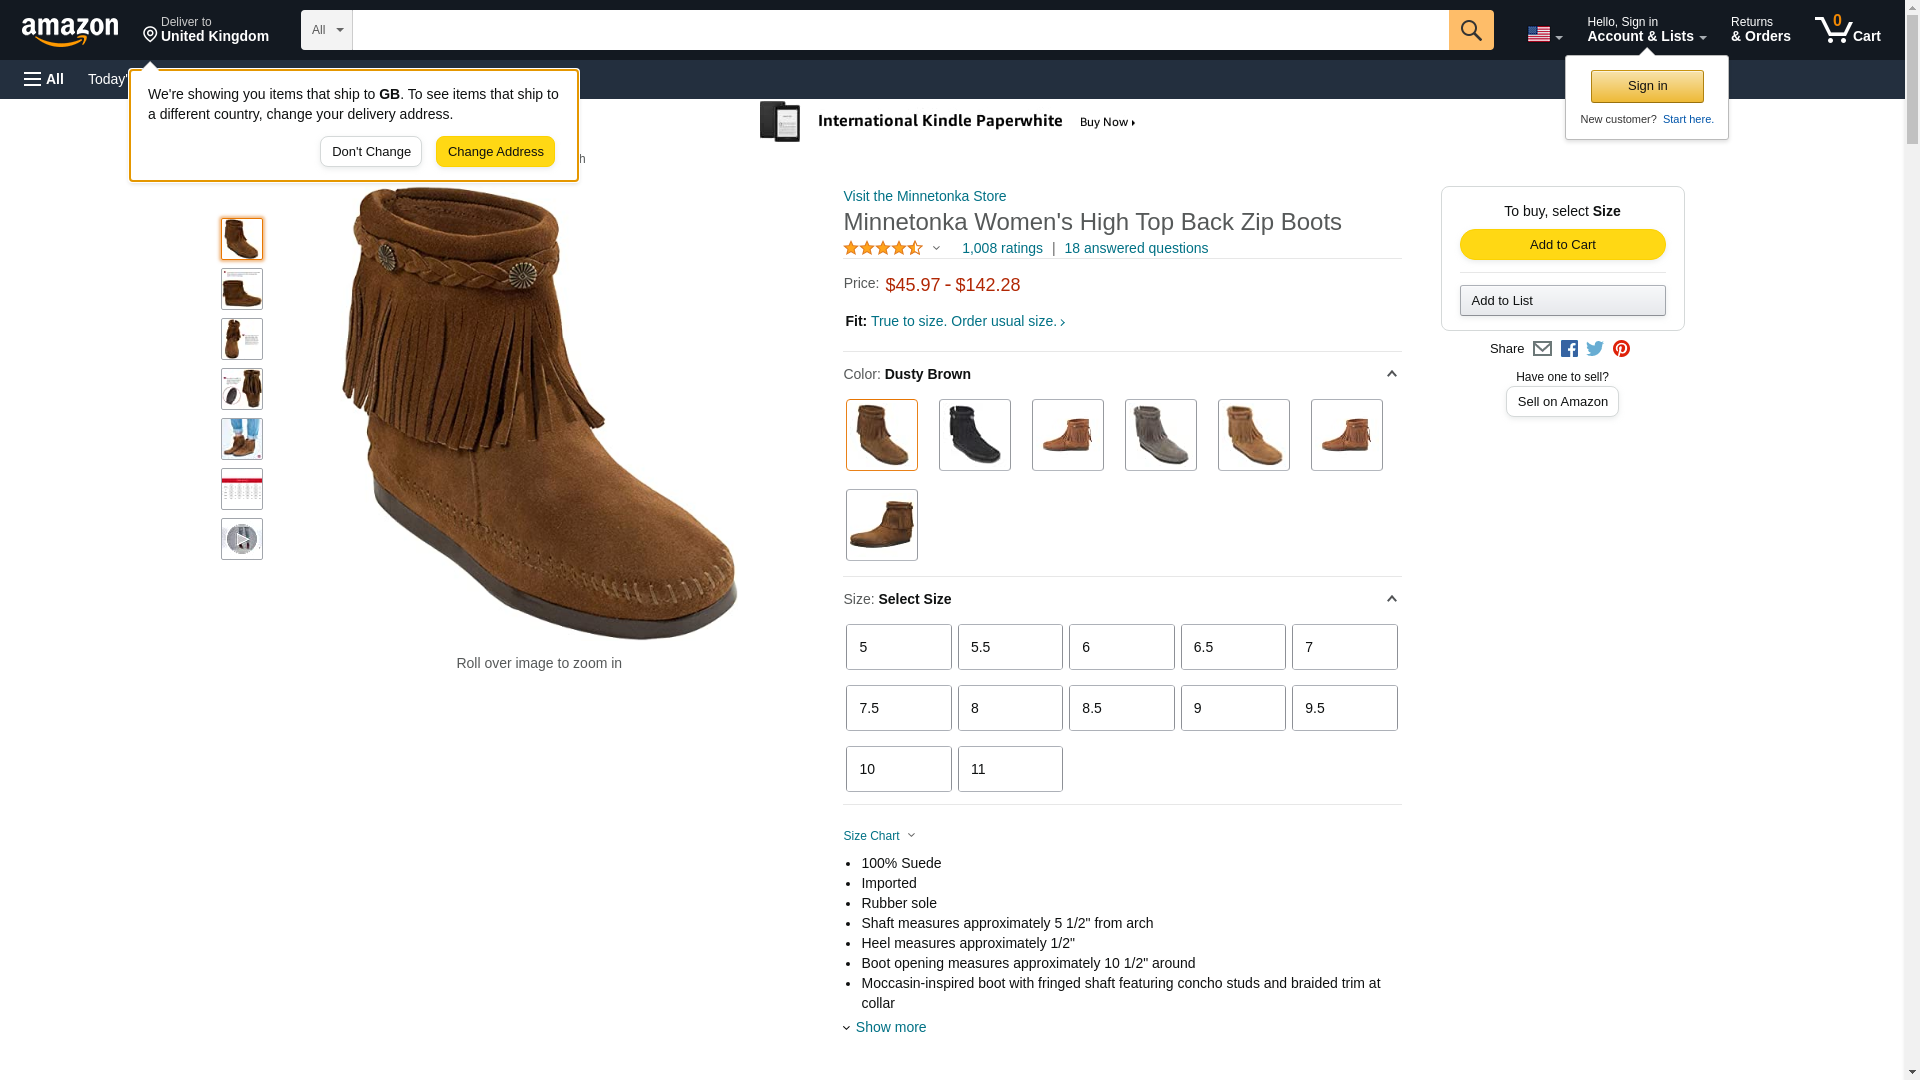Screen dimensions: 1920x1080
Task: Open the language flag dropdown
Action: coord(1544,35)
